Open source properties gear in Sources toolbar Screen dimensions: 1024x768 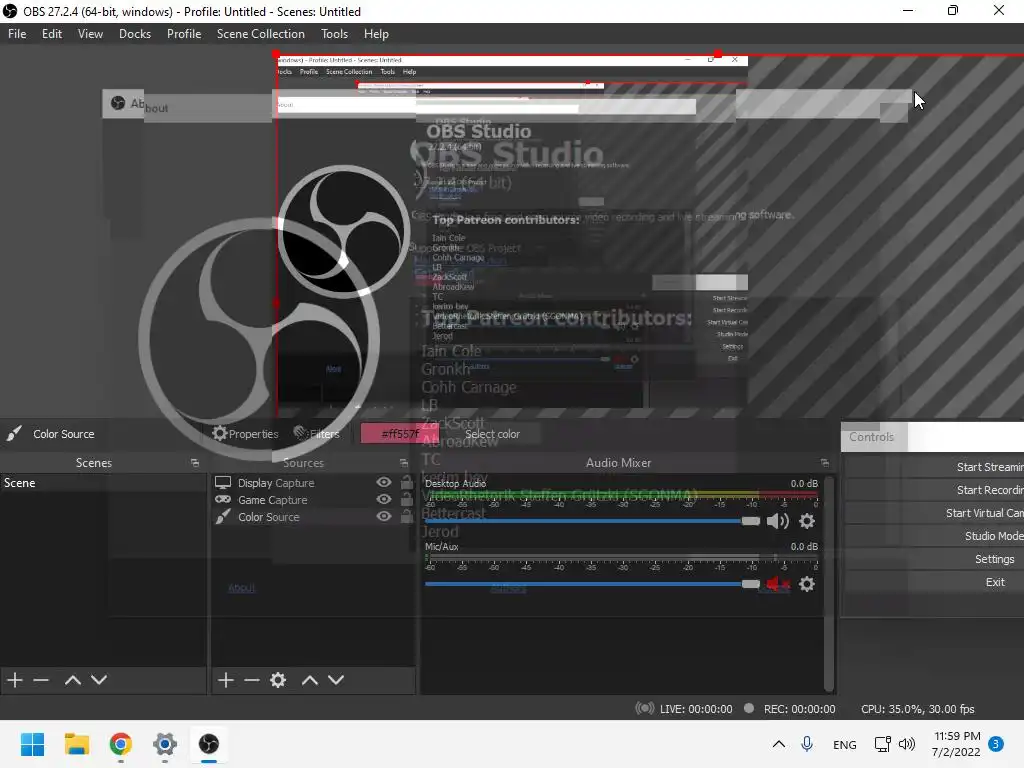278,680
